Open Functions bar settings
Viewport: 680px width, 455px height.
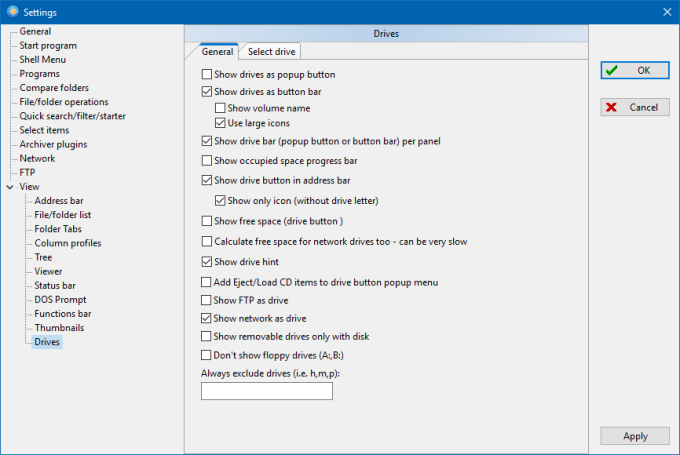(x=63, y=314)
